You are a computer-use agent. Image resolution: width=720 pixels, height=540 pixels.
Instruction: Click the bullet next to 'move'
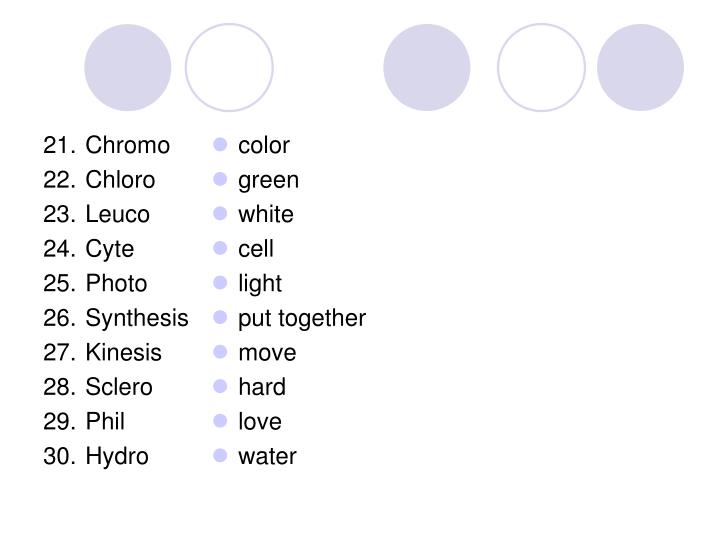coord(220,352)
